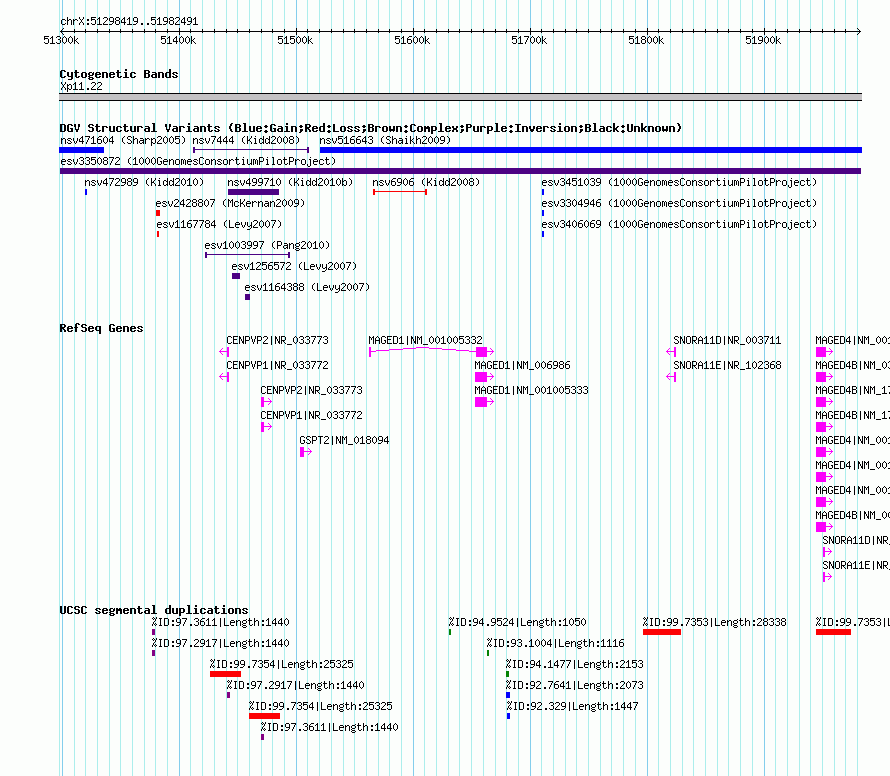This screenshot has width=890, height=776.
Task: Open gene SNORA11D|NR_003711 label
Action: pos(727,340)
